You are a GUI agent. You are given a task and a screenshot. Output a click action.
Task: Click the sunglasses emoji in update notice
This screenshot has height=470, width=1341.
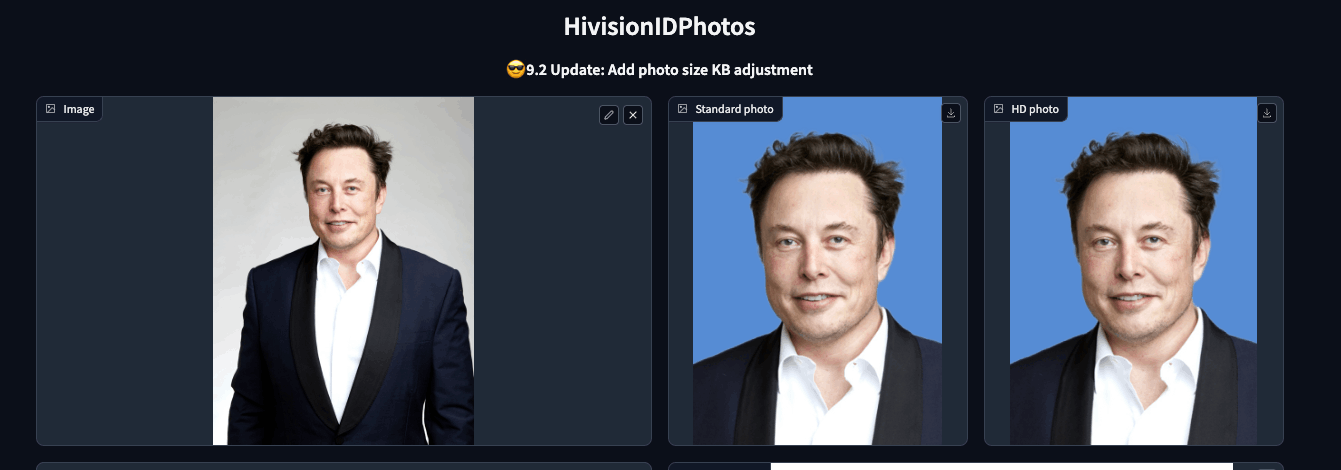click(516, 69)
